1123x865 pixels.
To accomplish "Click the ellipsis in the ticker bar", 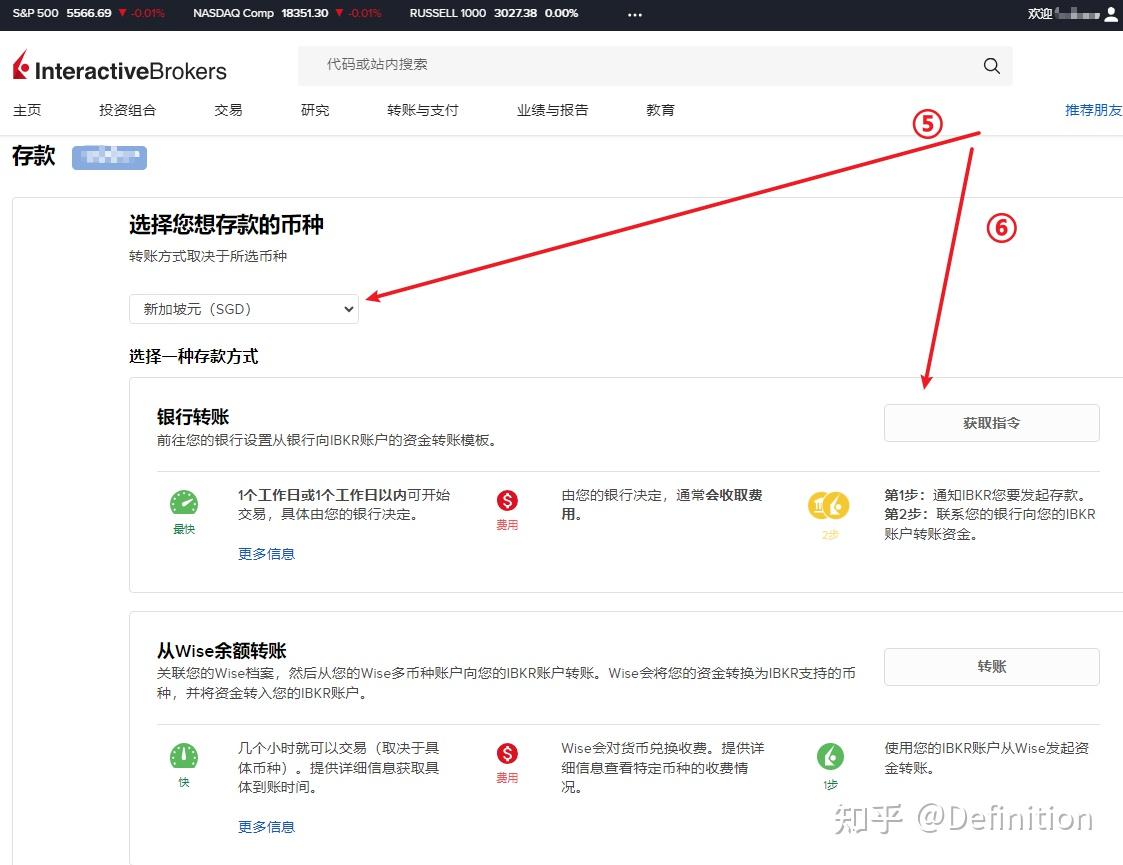I will [x=634, y=14].
